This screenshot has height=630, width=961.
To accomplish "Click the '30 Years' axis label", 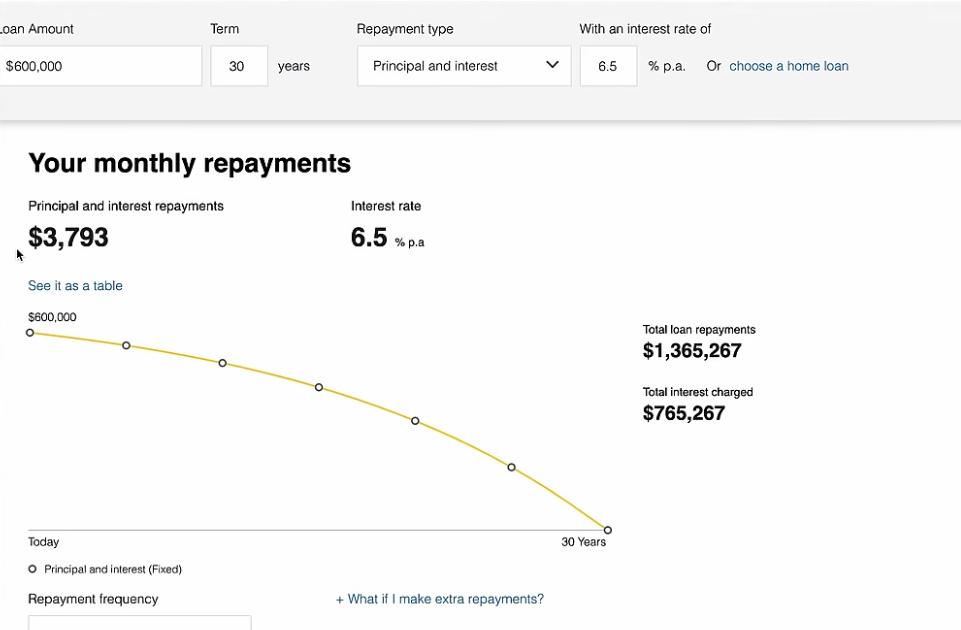I will point(583,542).
